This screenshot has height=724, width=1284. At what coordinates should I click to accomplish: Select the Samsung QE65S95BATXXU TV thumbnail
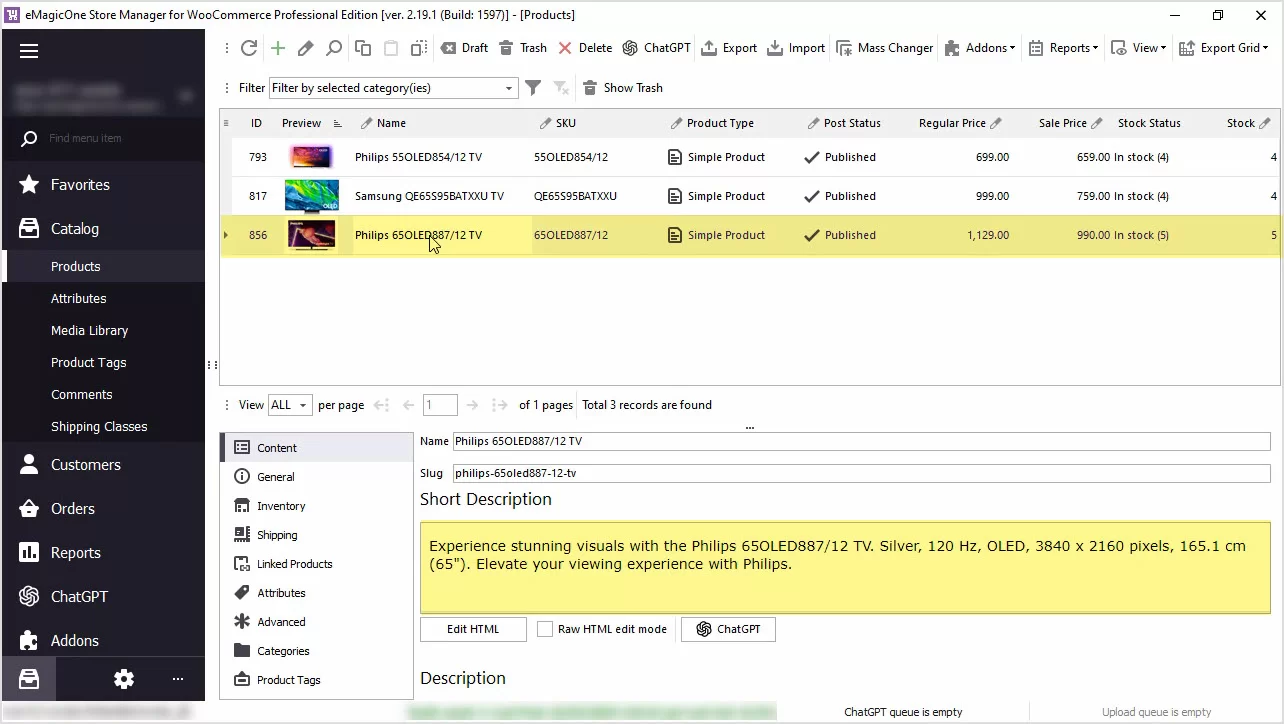tap(311, 196)
